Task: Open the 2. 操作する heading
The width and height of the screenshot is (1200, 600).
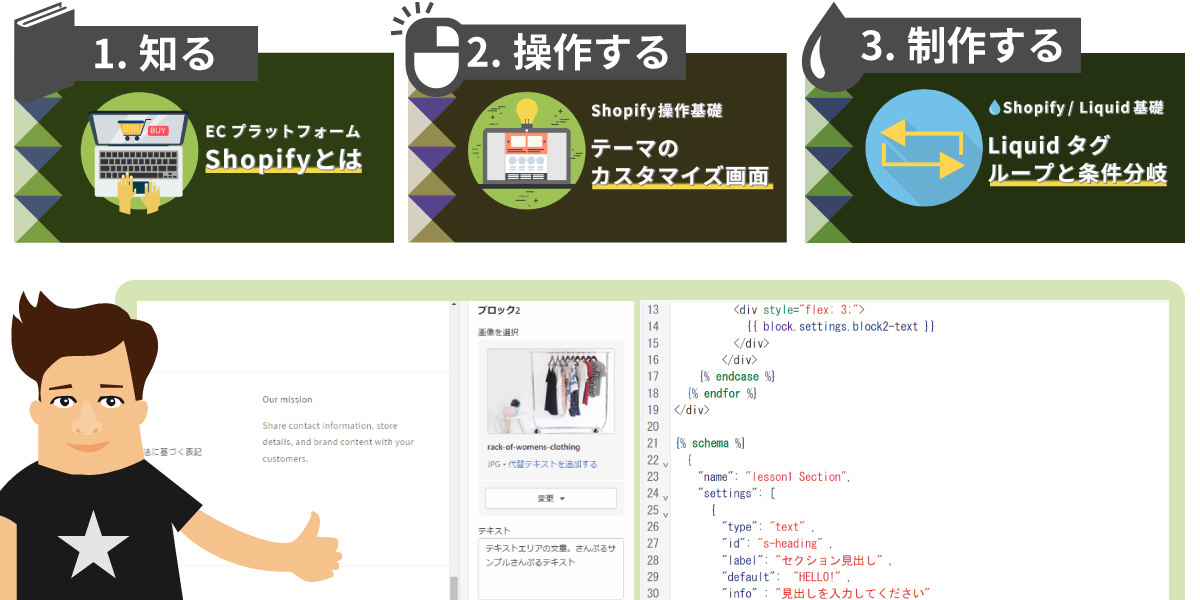Action: tap(567, 53)
